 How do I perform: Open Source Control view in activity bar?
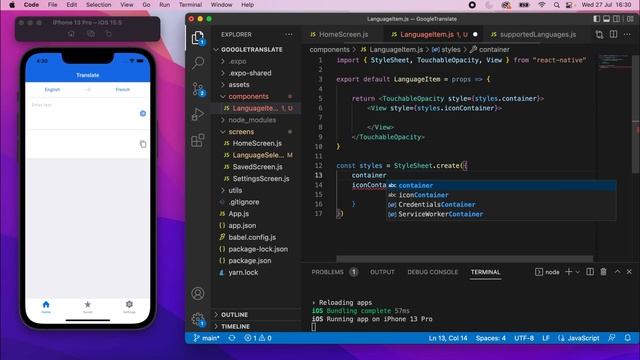[198, 89]
